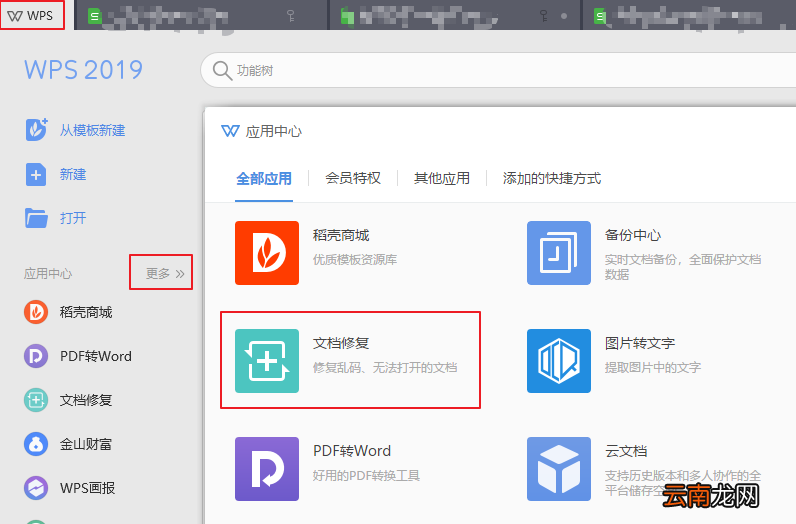The width and height of the screenshot is (796, 524).
Task: Open 文档修复 from the sidebar
Action: pyautogui.click(x=68, y=400)
